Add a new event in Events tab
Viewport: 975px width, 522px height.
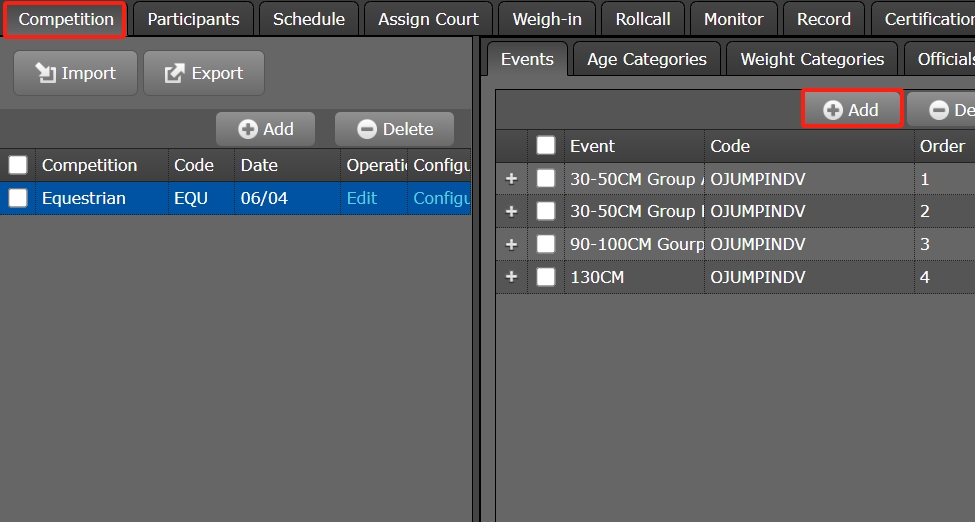pyautogui.click(x=851, y=110)
